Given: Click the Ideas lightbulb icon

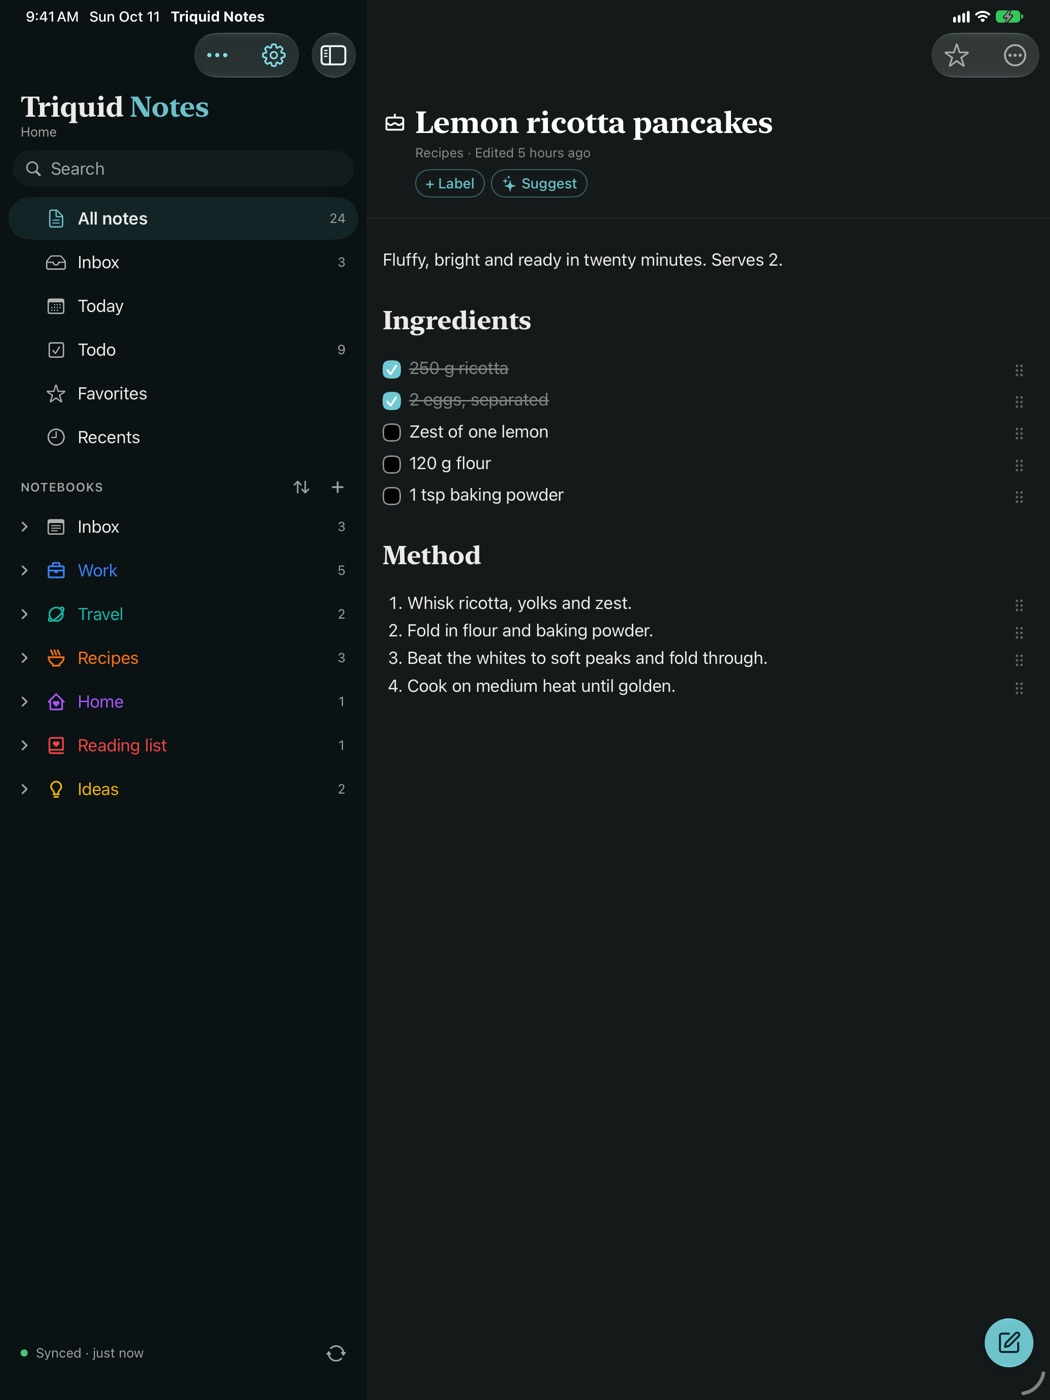Looking at the screenshot, I should (x=56, y=789).
